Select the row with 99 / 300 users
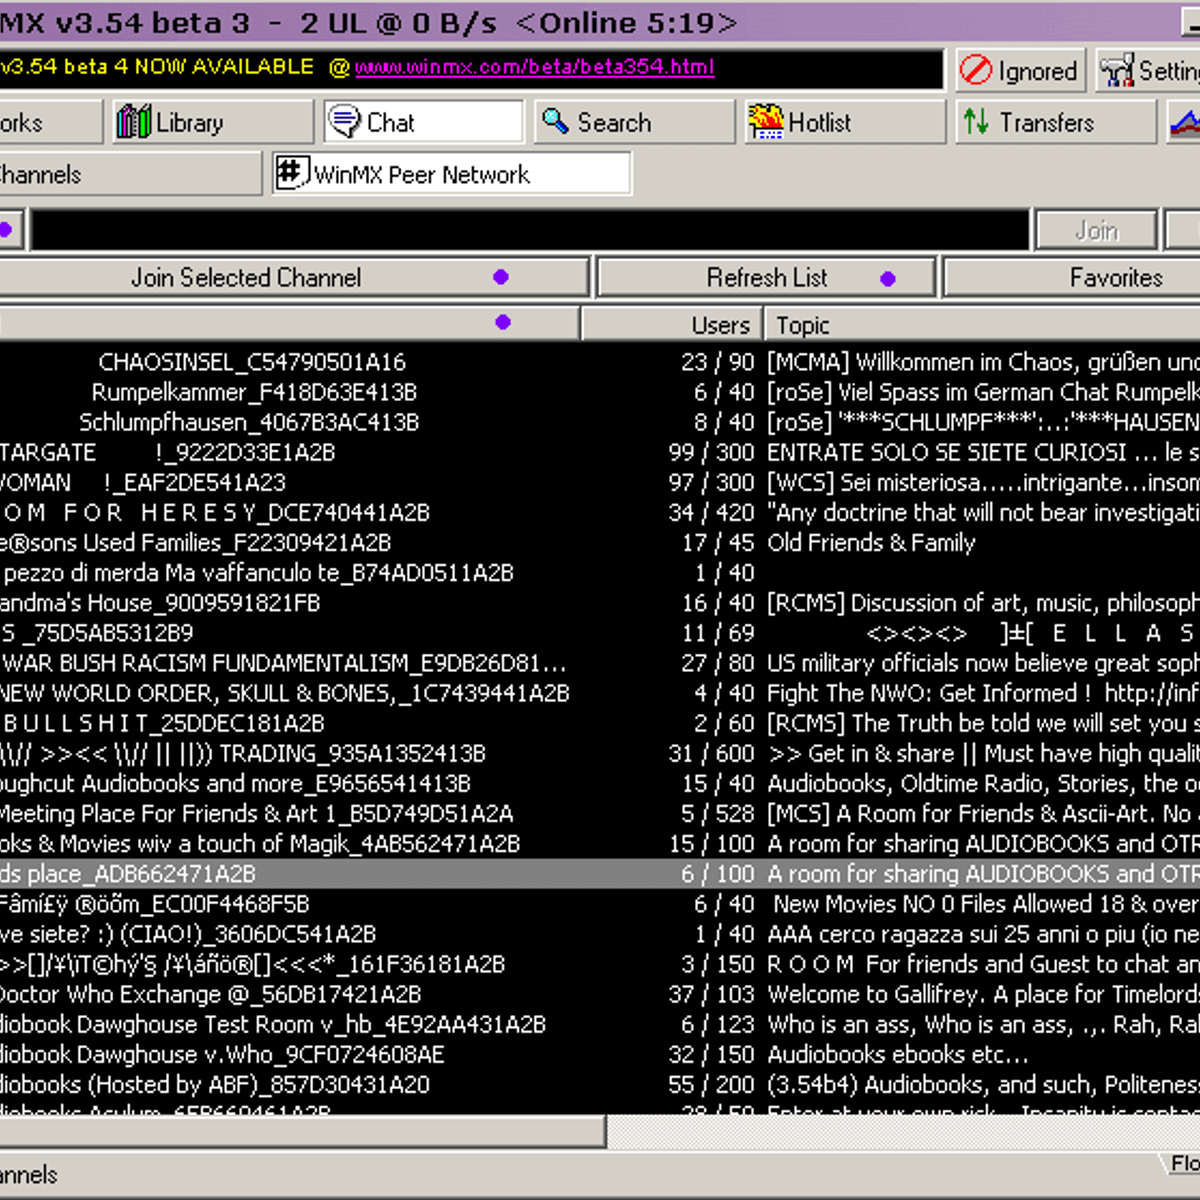 click(600, 452)
